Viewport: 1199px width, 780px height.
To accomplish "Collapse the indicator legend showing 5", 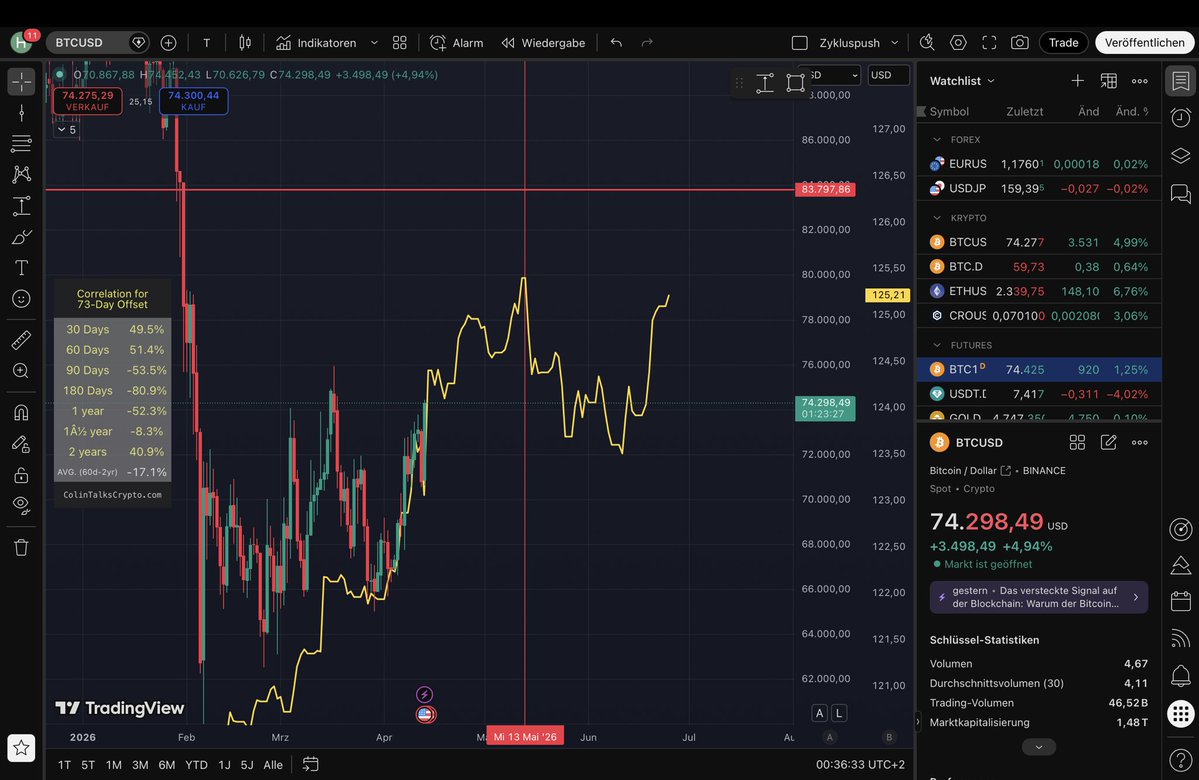I will [x=67, y=130].
